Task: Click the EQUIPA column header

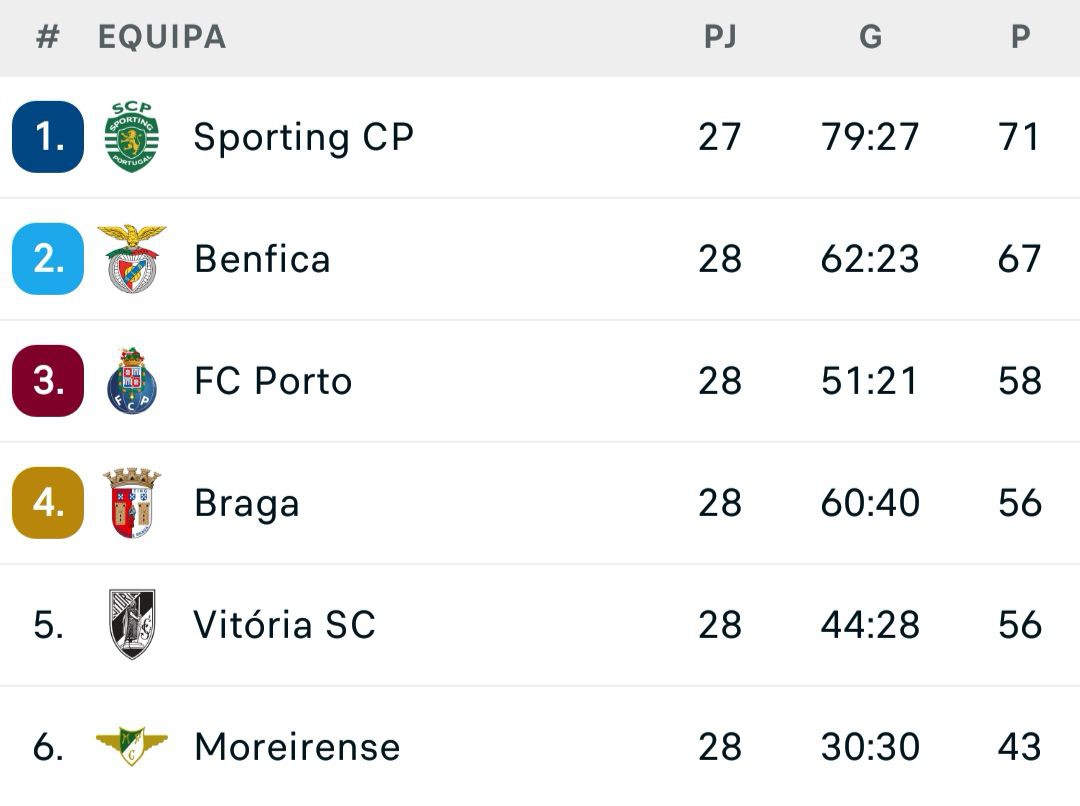Action: (x=160, y=37)
